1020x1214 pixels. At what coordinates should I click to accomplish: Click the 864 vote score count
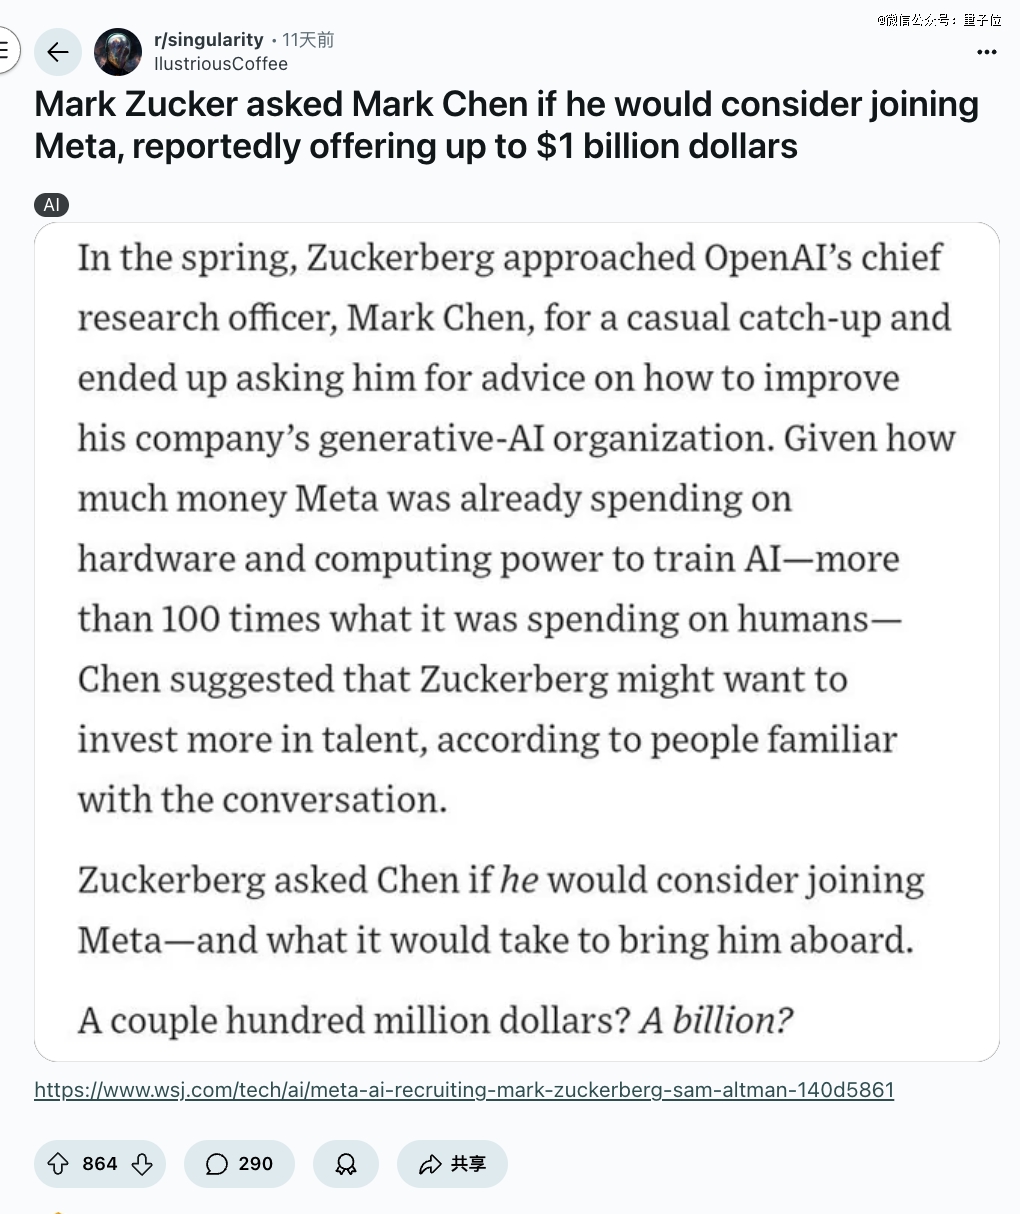tap(100, 1164)
